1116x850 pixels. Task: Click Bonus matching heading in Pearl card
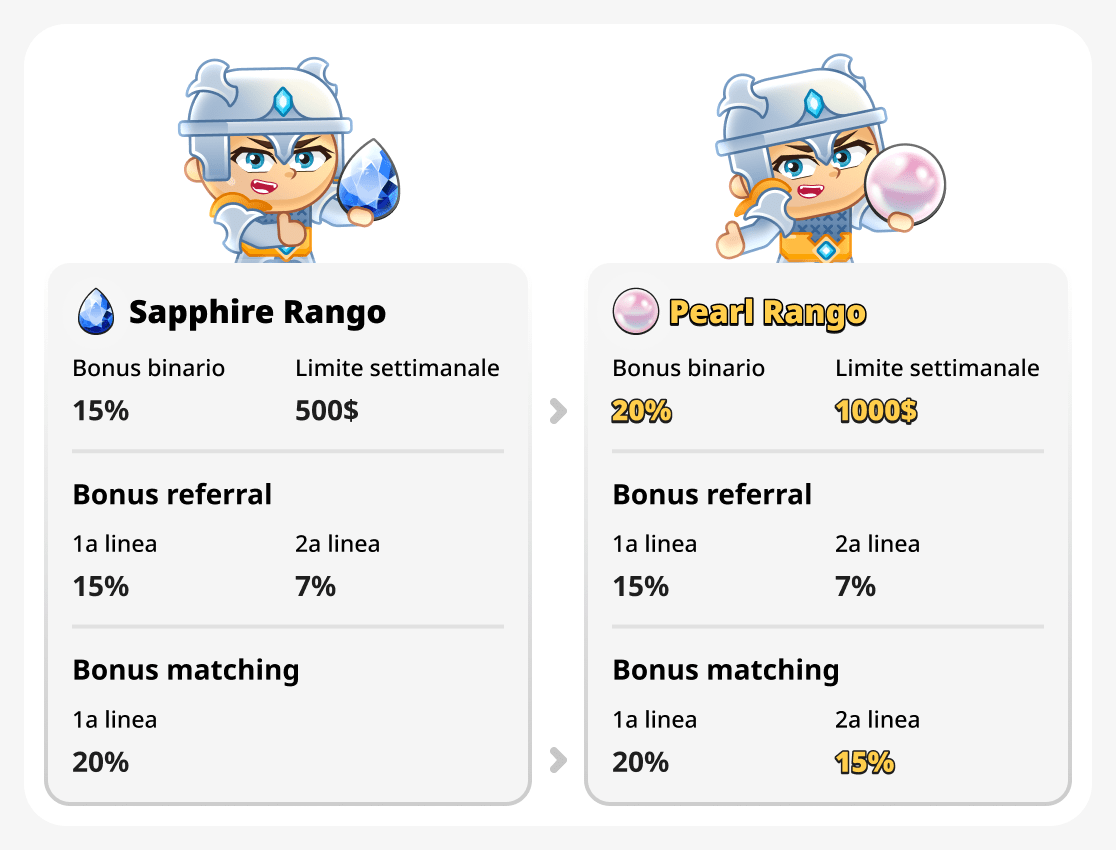(725, 669)
